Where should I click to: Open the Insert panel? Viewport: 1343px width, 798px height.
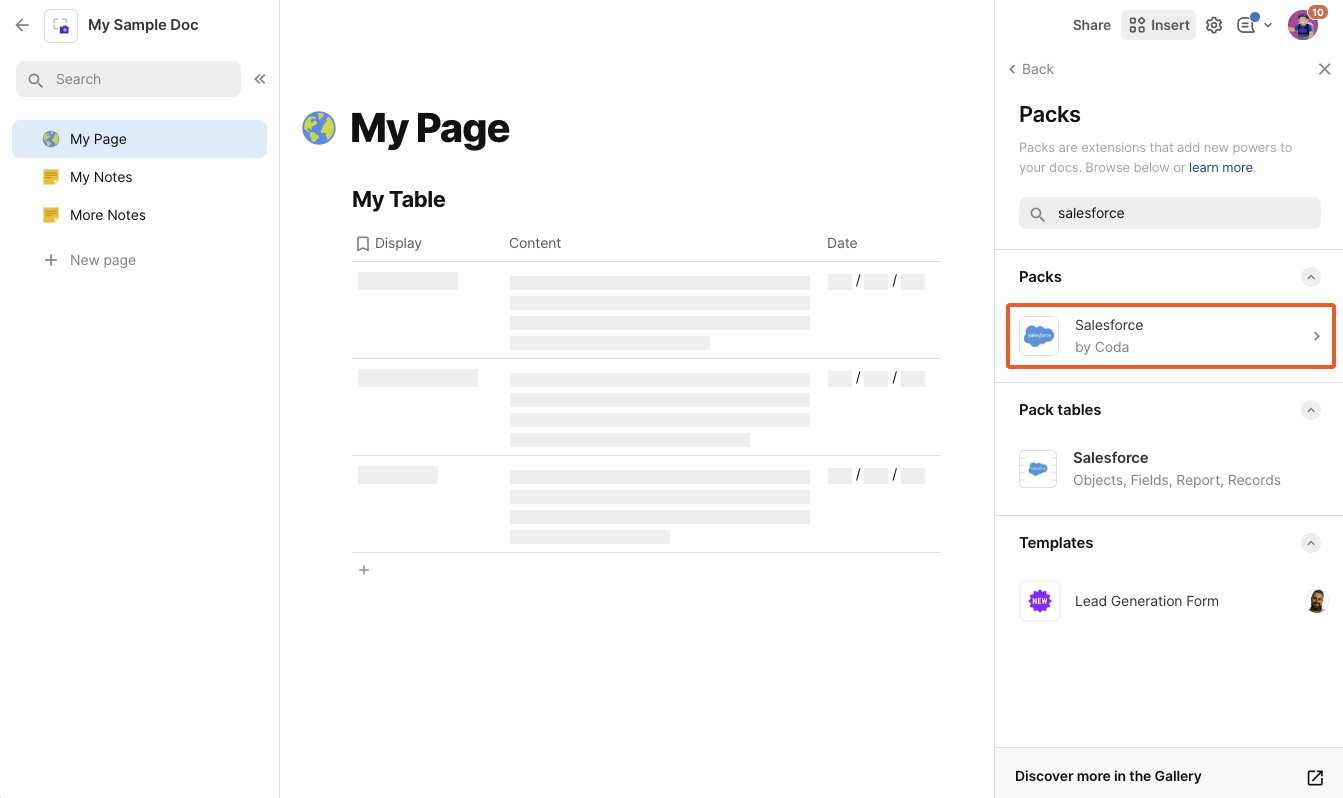[1157, 24]
